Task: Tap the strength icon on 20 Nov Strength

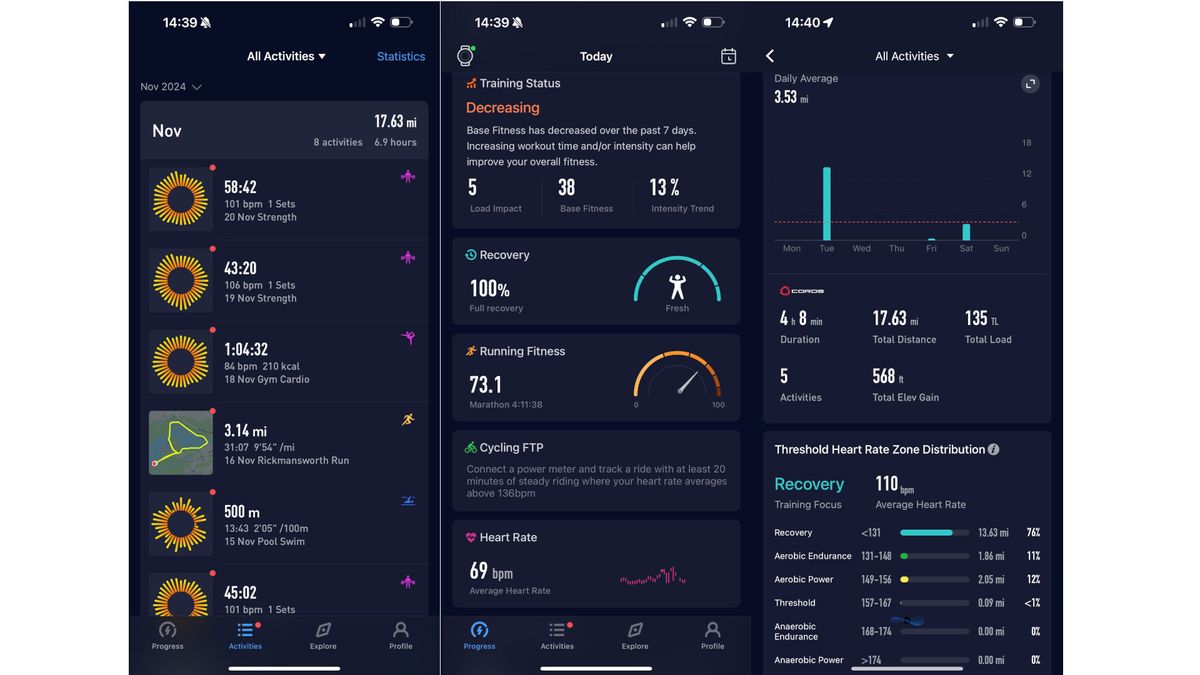Action: pos(408,177)
